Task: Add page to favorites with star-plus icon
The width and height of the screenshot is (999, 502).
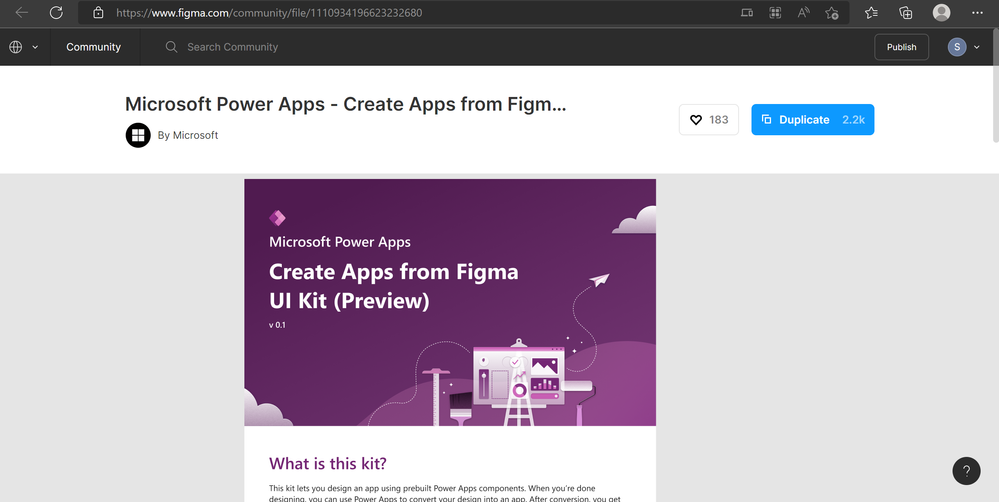Action: point(831,13)
